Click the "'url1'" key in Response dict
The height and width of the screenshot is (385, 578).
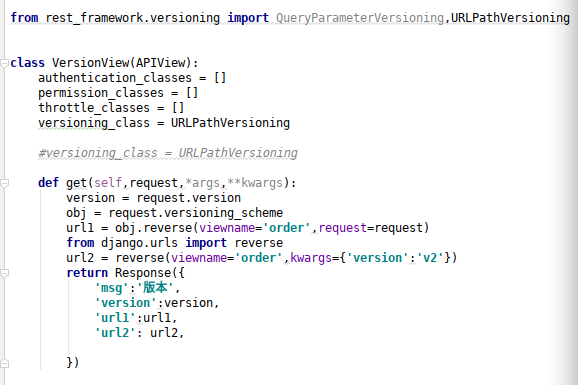pos(115,318)
